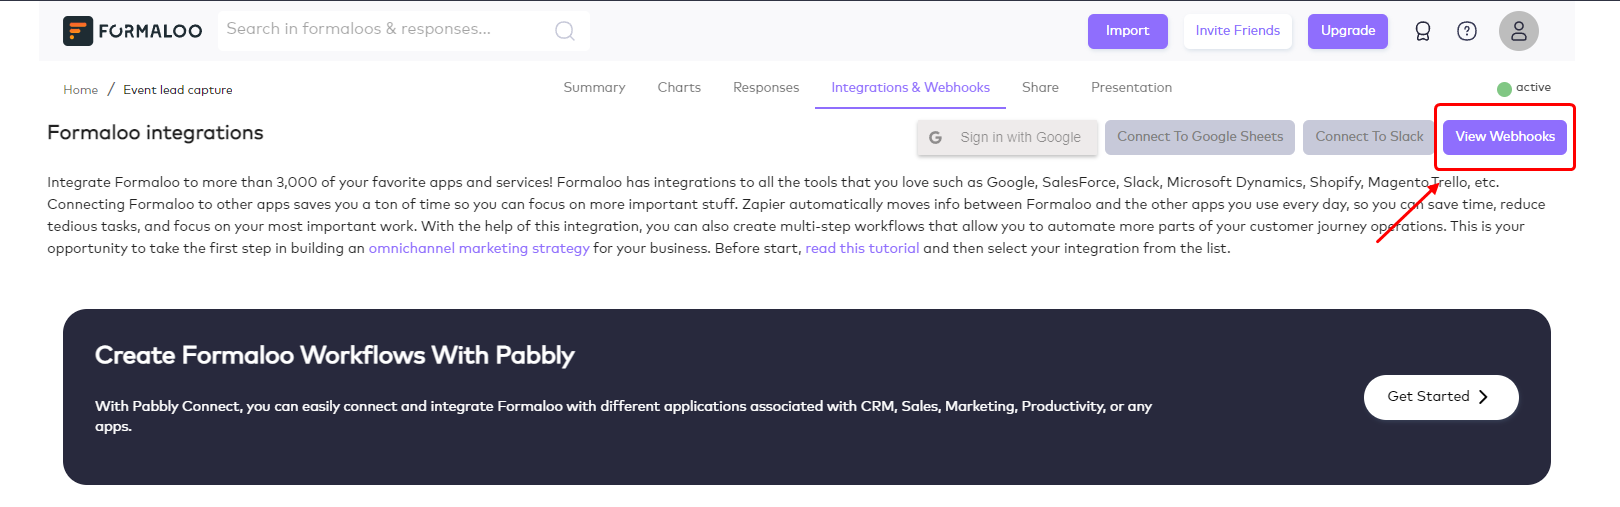Click Connect To Slack button
This screenshot has height=507, width=1620.
(x=1369, y=137)
